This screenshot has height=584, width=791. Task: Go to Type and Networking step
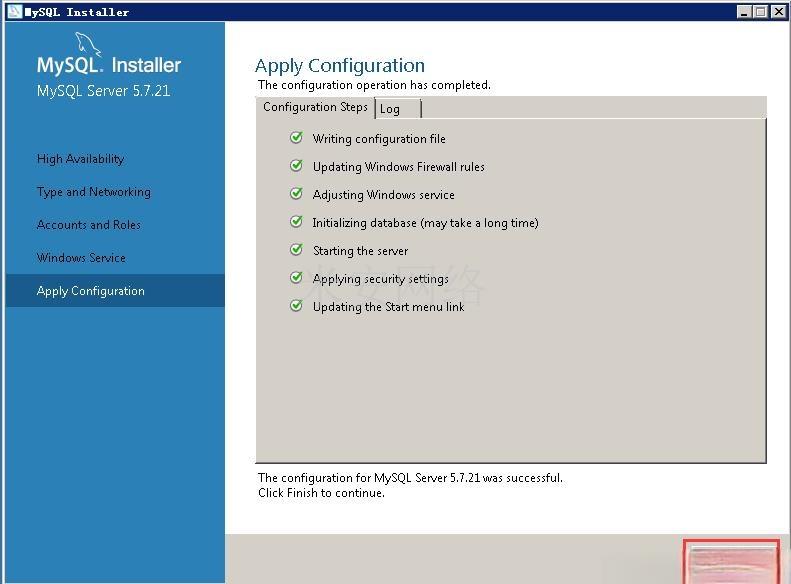tap(94, 192)
